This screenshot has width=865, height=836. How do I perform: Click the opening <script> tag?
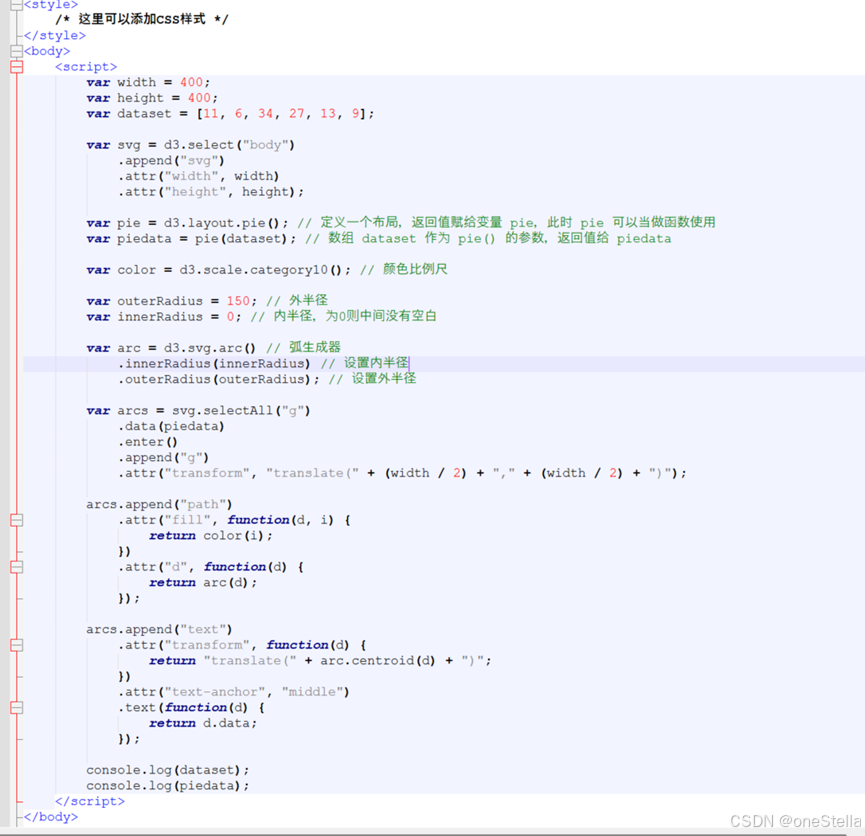click(86, 67)
